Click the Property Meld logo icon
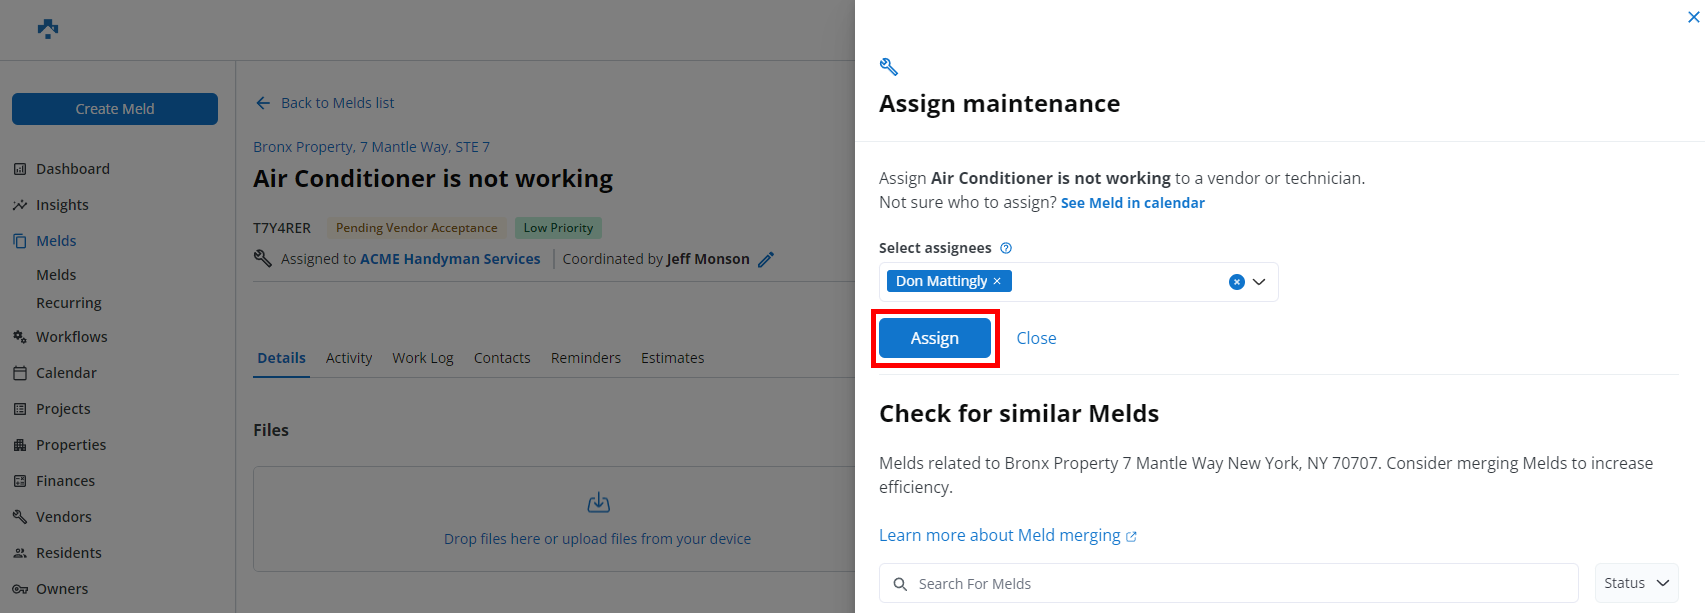 coord(48,29)
